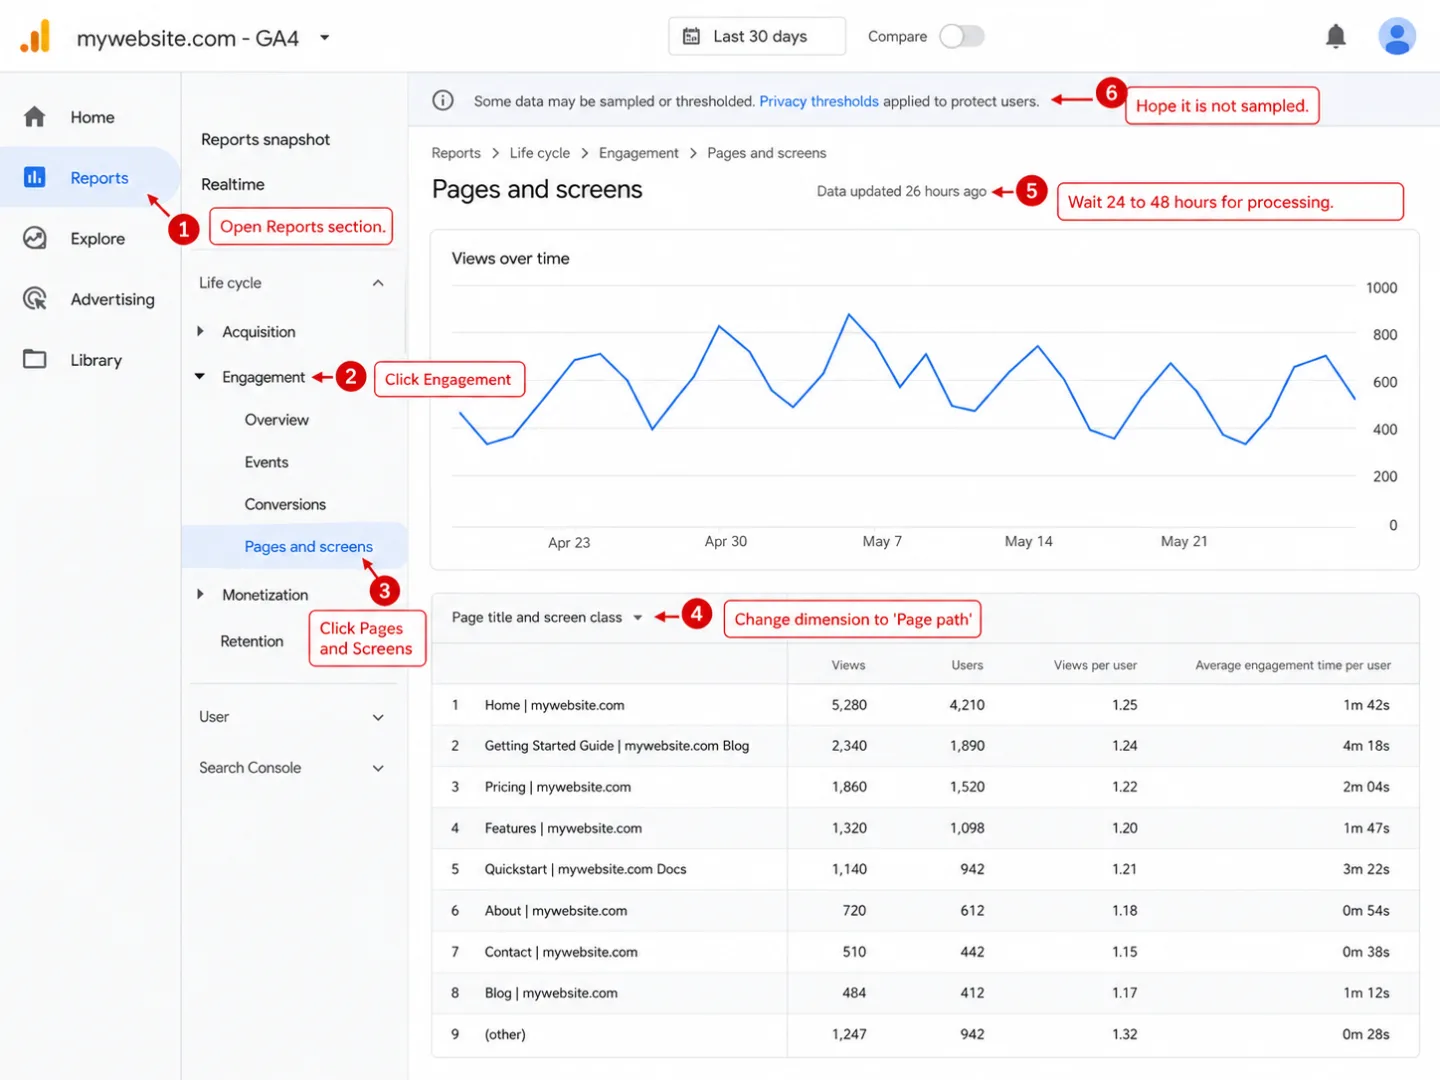
Task: Click Blog | mywebsite.com row
Action: point(925,993)
